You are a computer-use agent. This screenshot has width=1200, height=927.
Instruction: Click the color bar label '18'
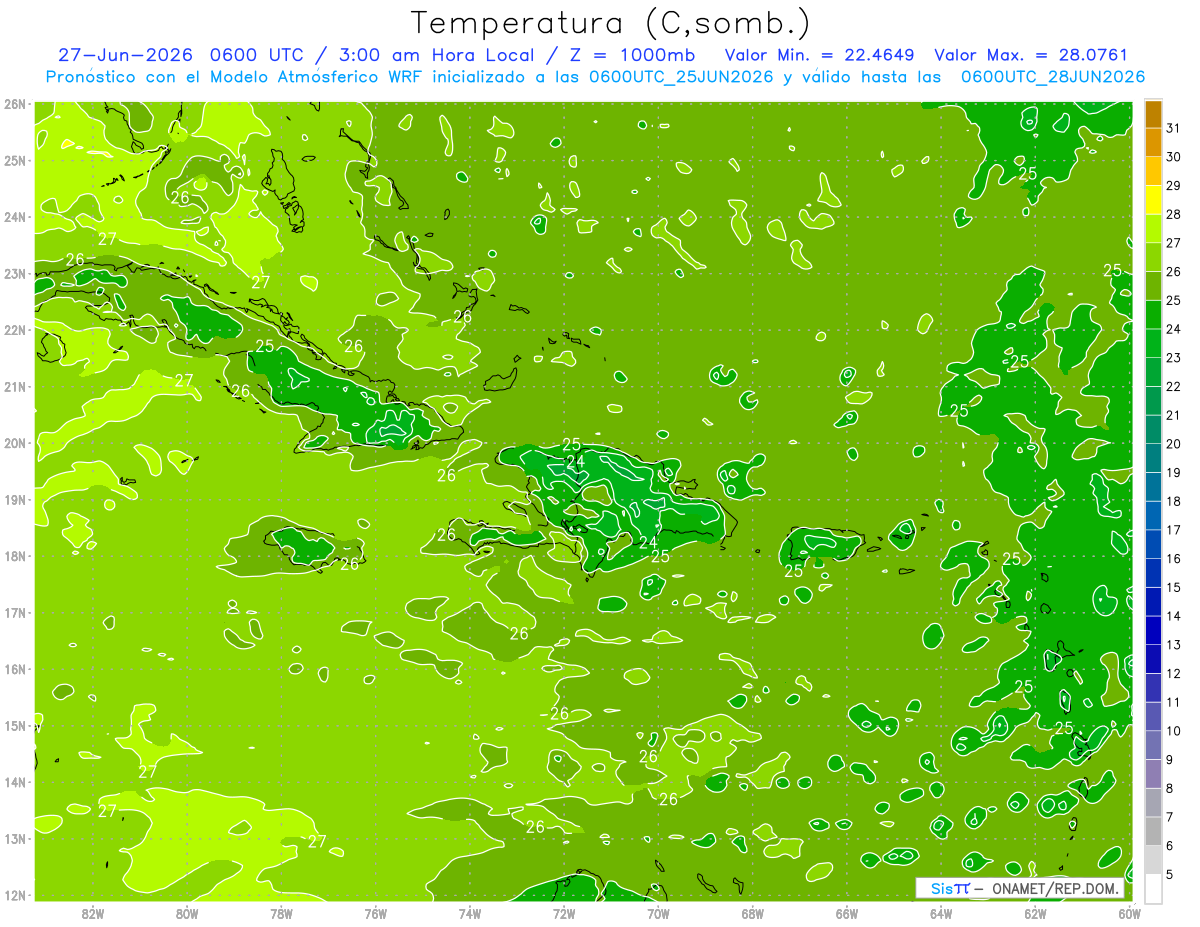click(1173, 502)
